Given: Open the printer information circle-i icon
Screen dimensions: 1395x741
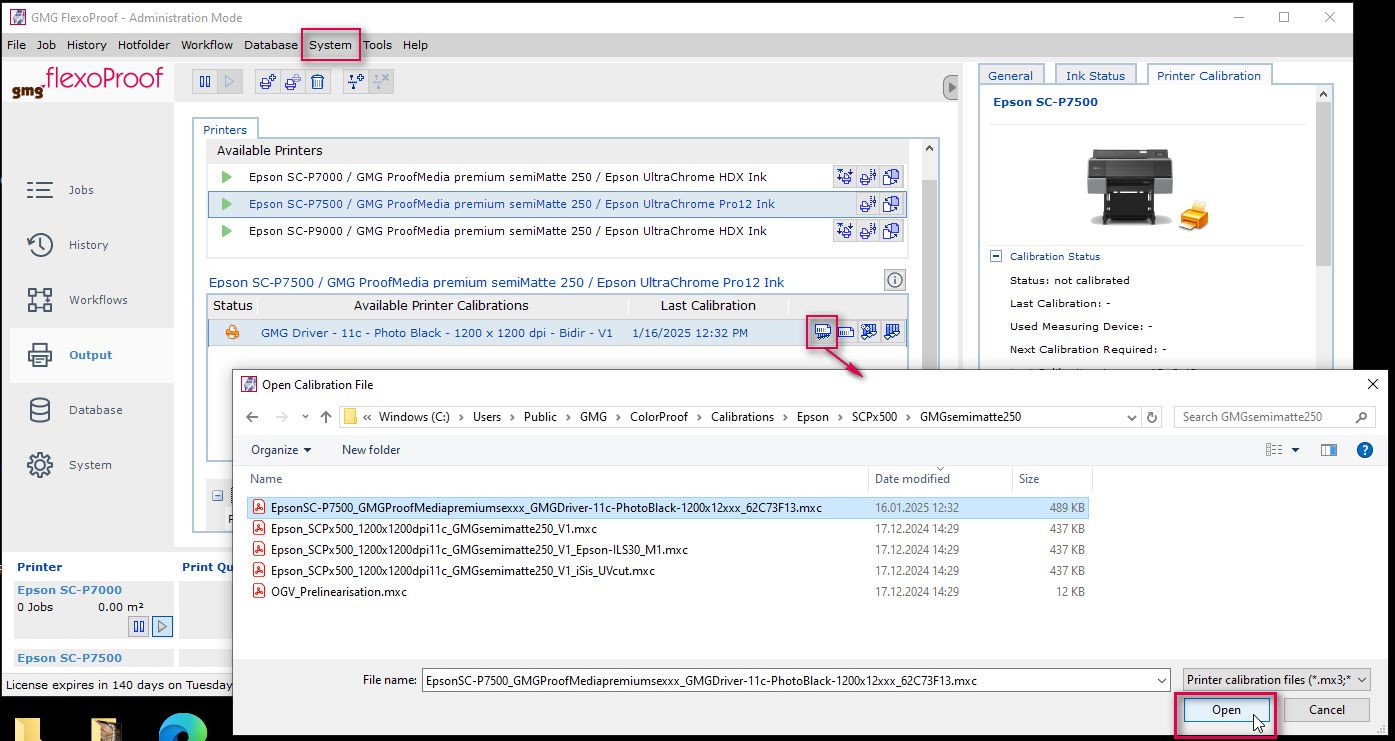Looking at the screenshot, I should (895, 280).
